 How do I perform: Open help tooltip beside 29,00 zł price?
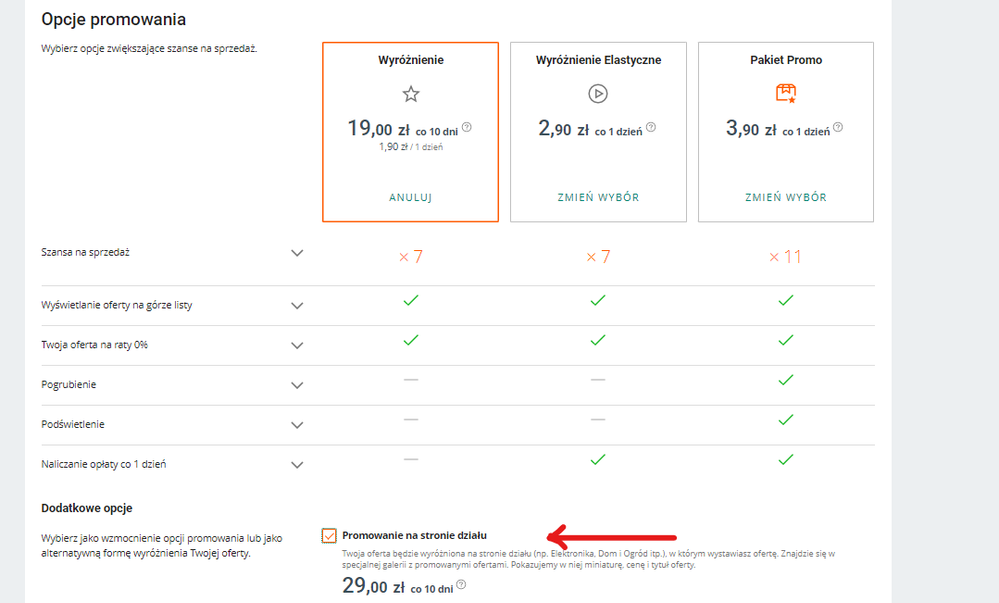click(x=461, y=585)
